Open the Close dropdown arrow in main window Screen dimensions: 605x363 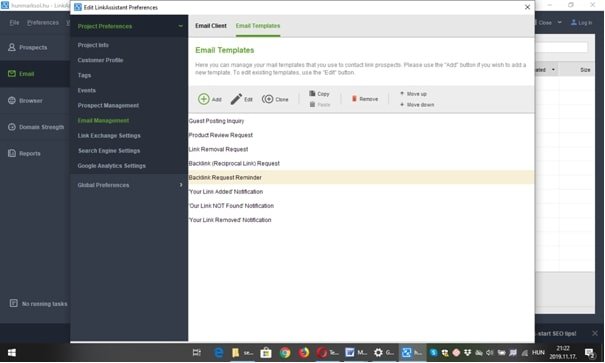click(559, 23)
